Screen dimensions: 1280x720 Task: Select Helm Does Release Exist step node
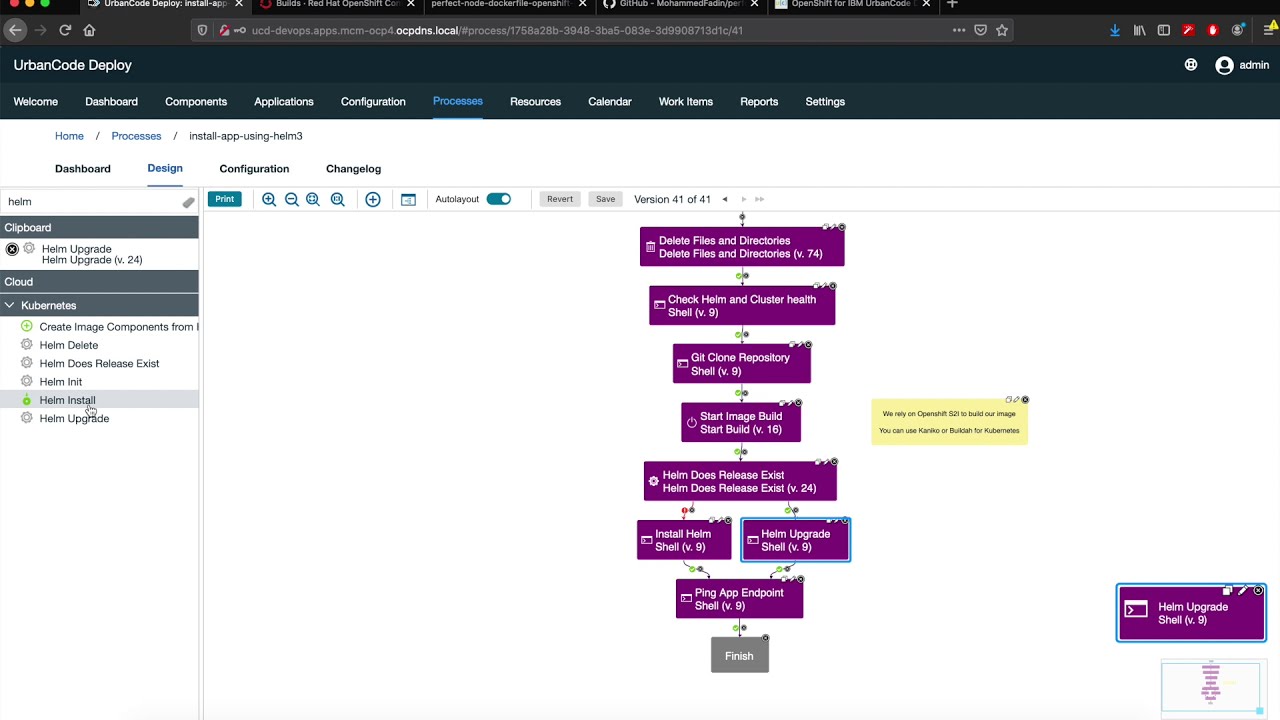(740, 482)
